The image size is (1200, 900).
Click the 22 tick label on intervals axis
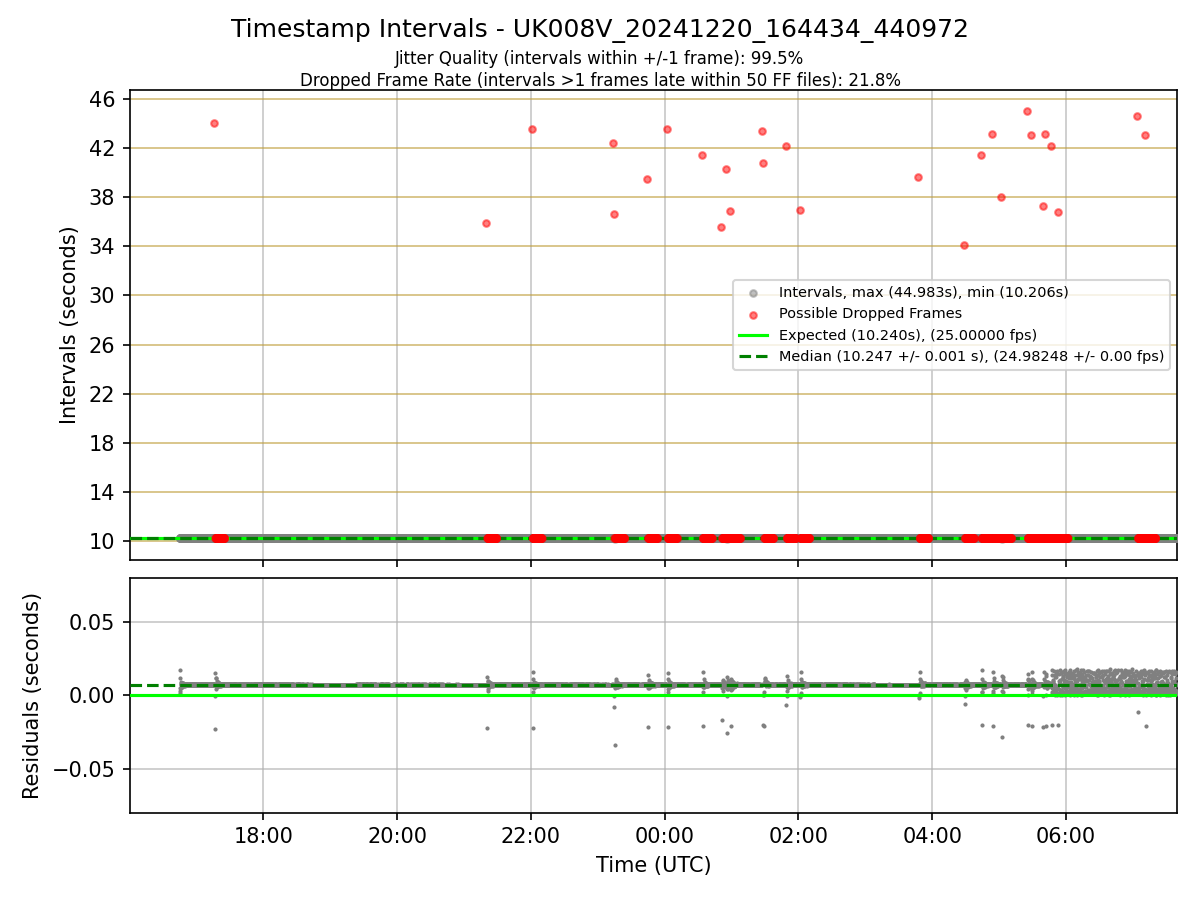pos(105,394)
